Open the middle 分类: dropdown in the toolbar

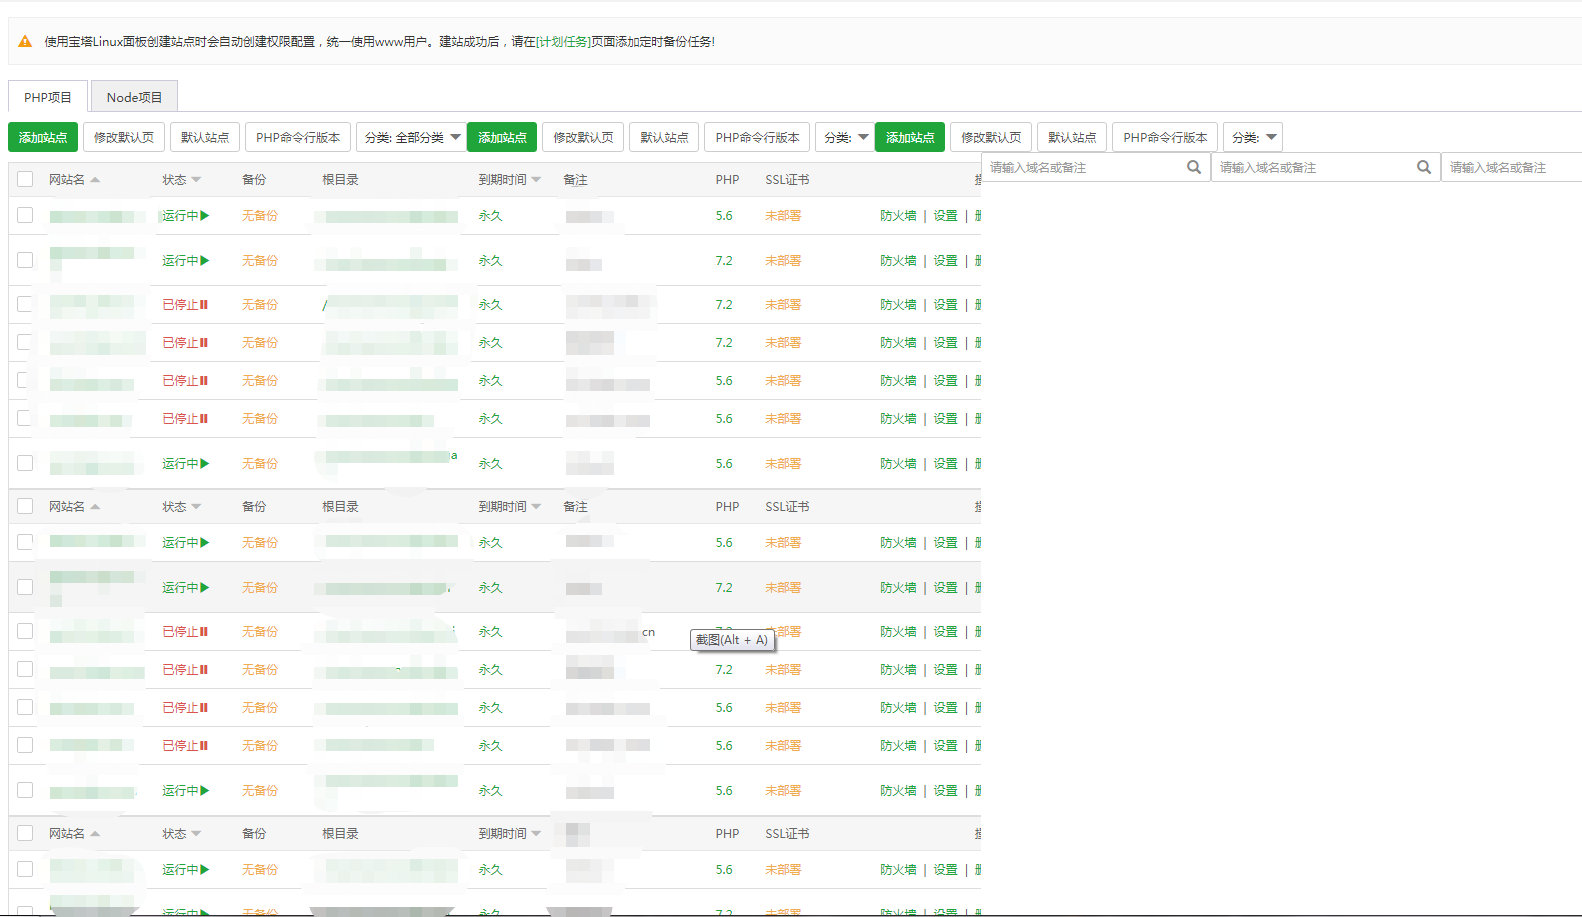[x=845, y=137]
